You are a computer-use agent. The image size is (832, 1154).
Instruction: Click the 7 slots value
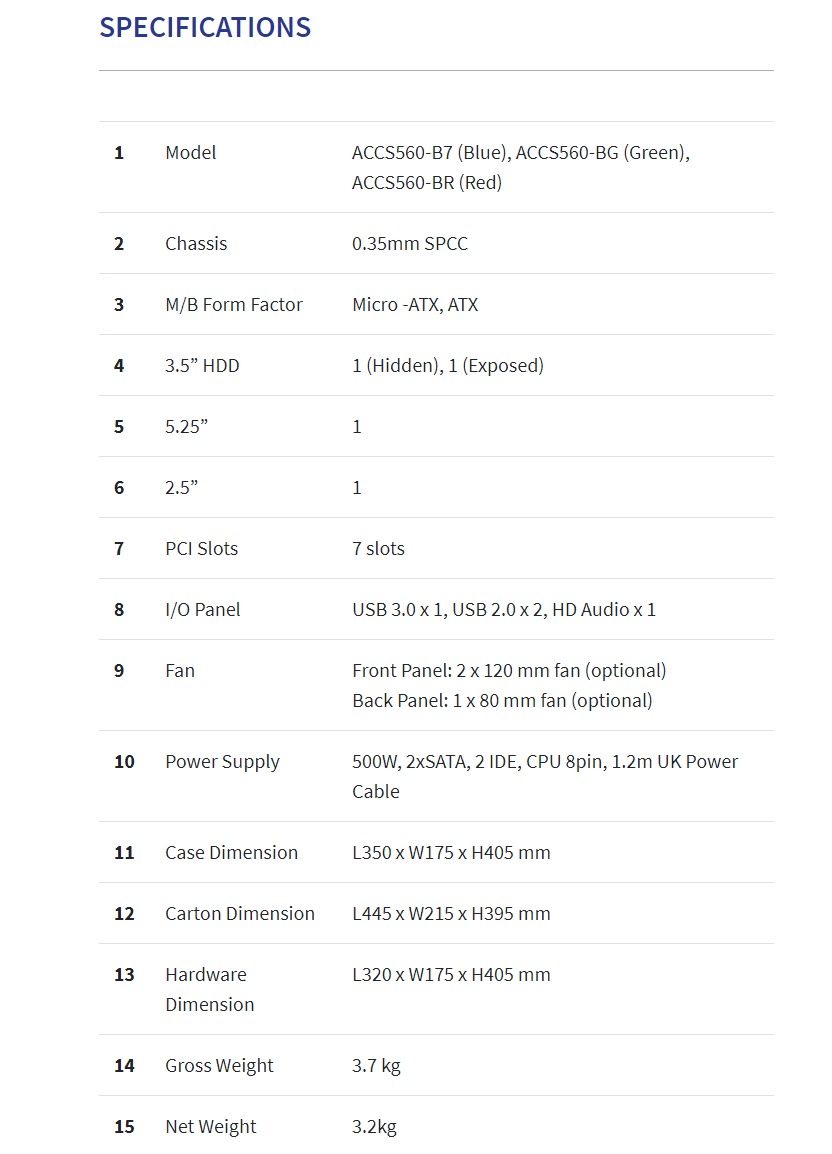378,549
